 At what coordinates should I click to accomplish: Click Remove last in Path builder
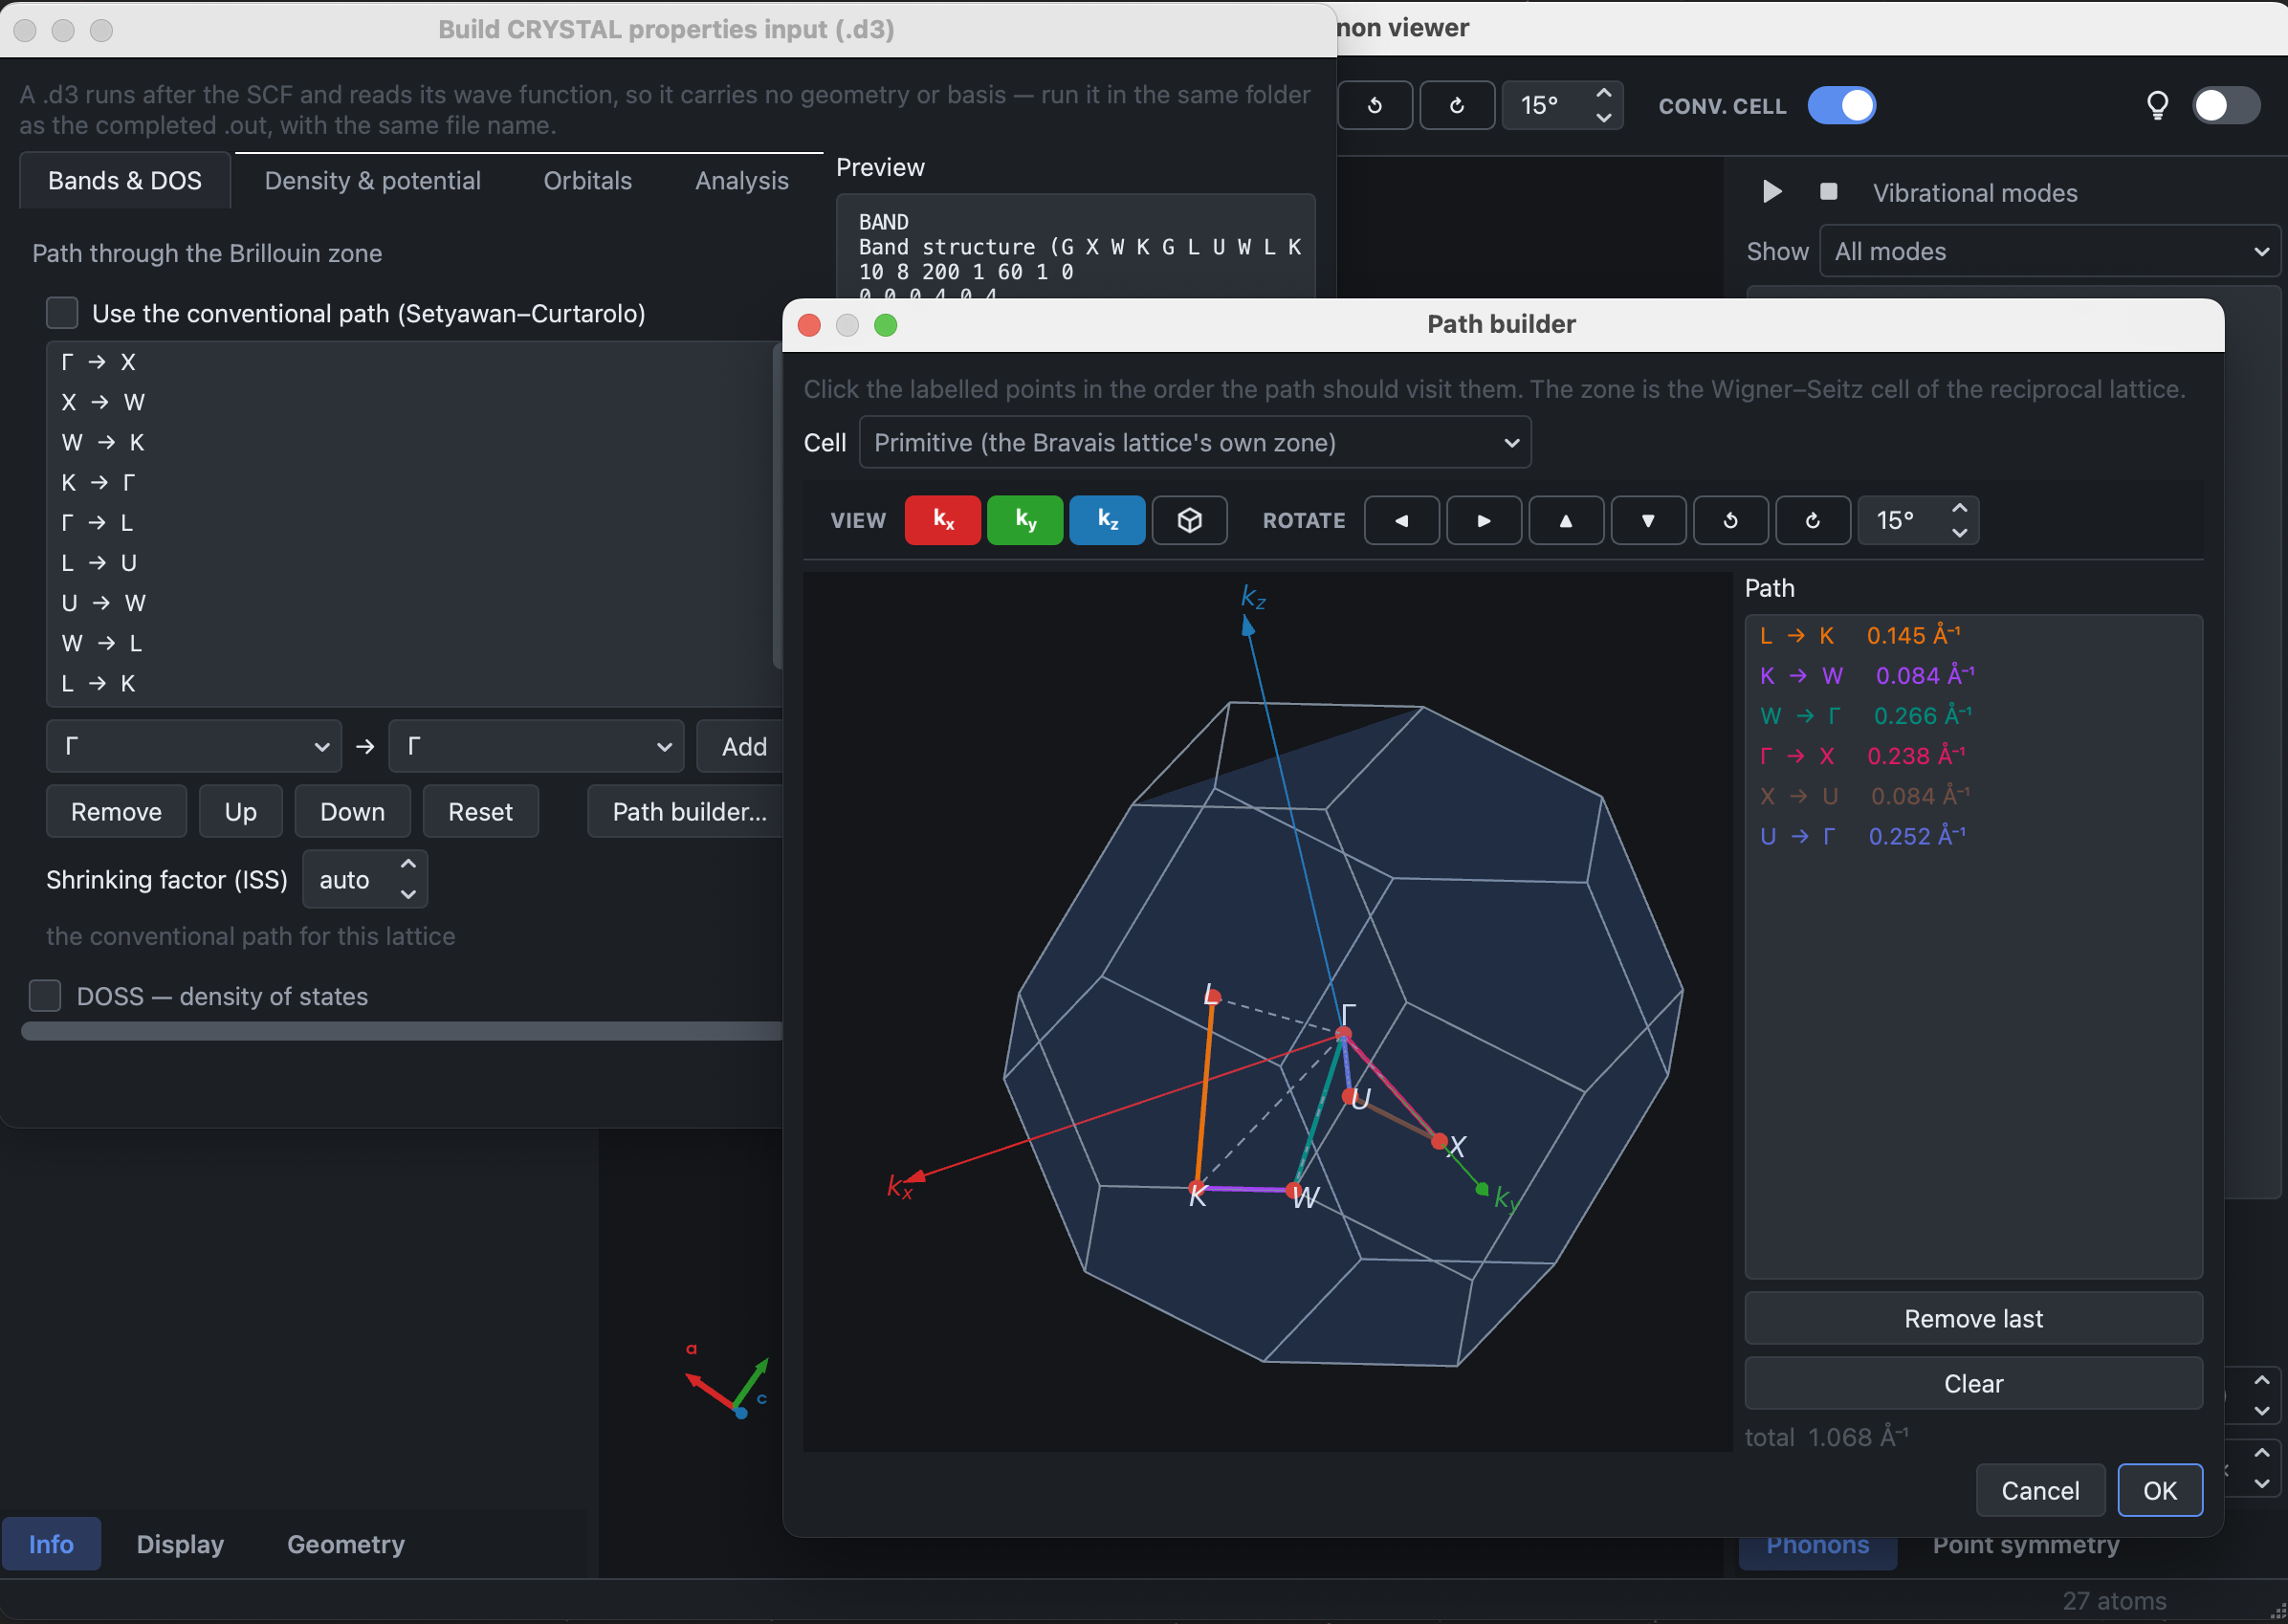1973,1318
